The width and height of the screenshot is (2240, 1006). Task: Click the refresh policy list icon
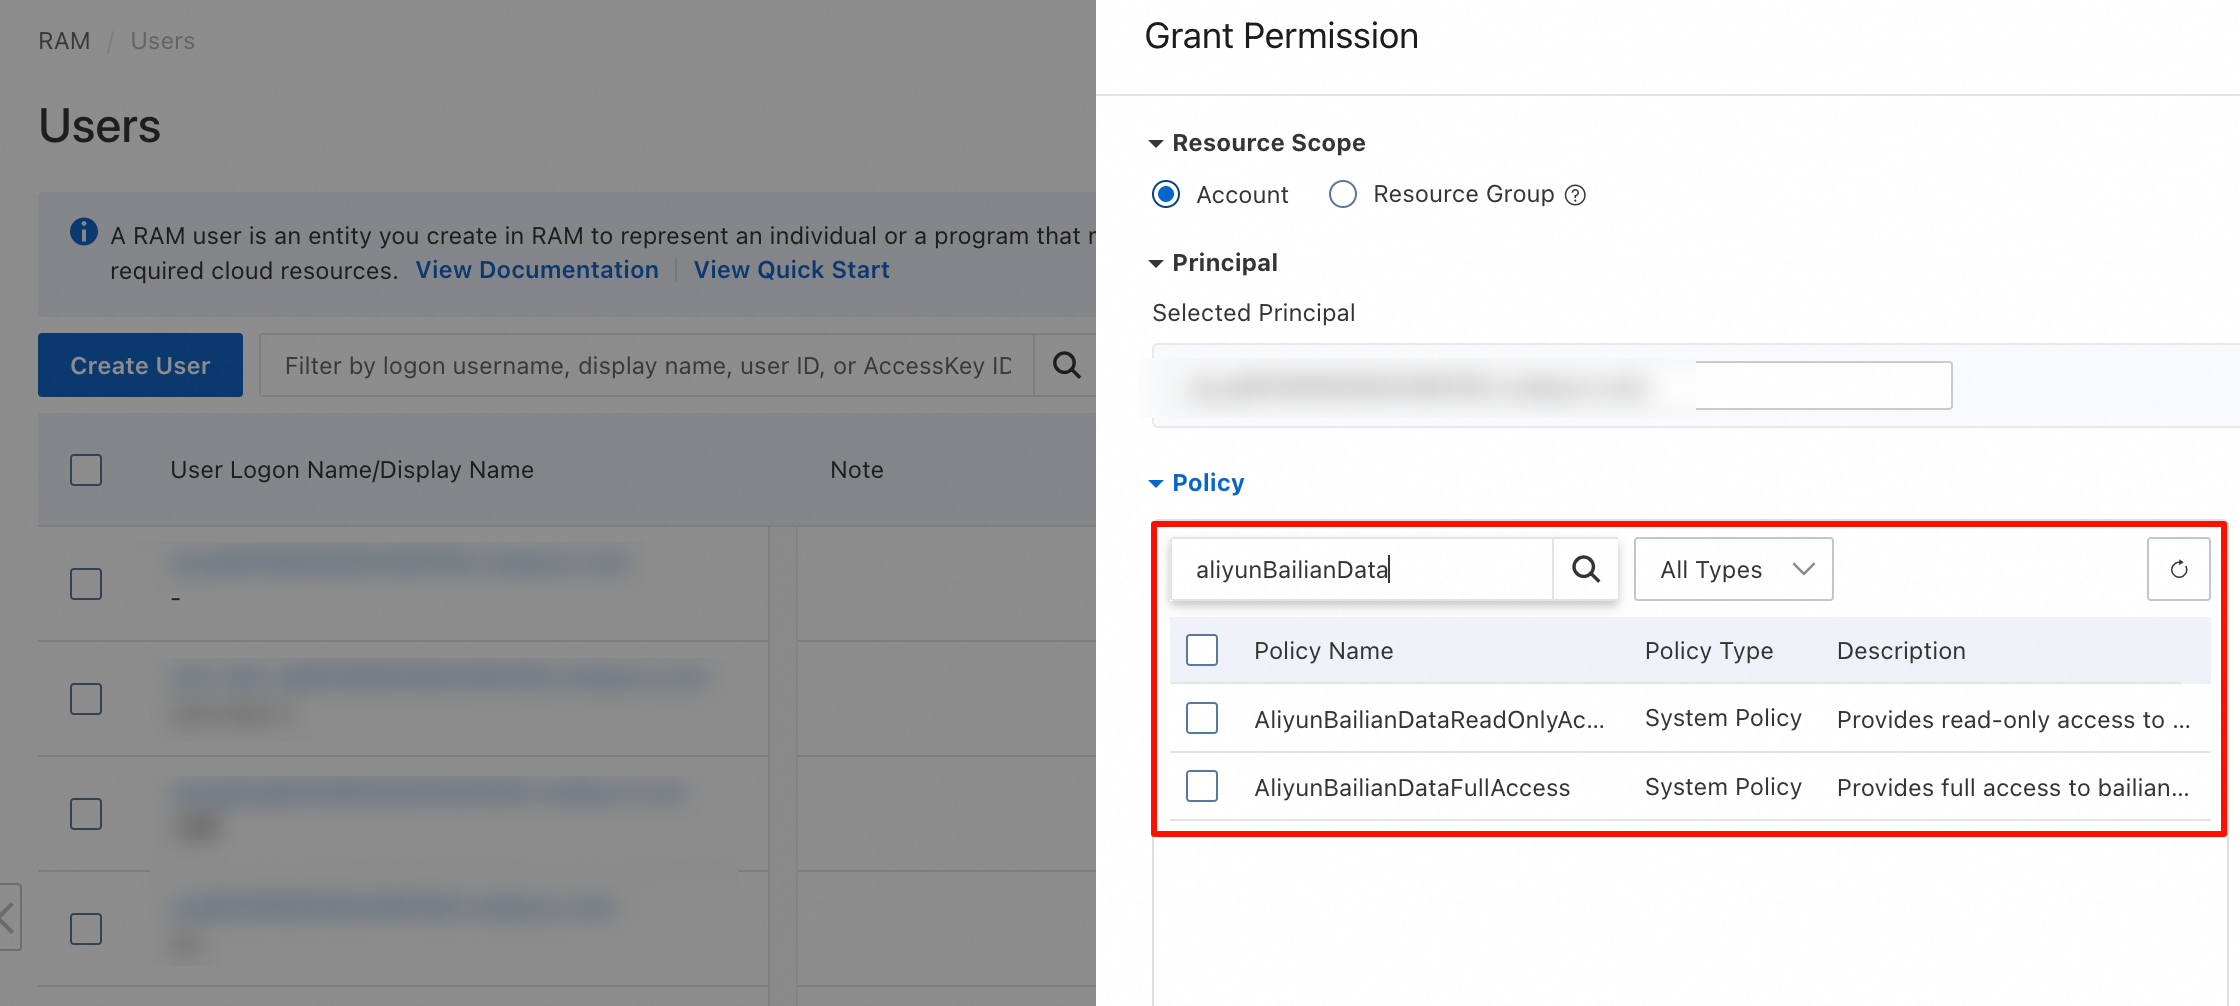coord(2178,569)
